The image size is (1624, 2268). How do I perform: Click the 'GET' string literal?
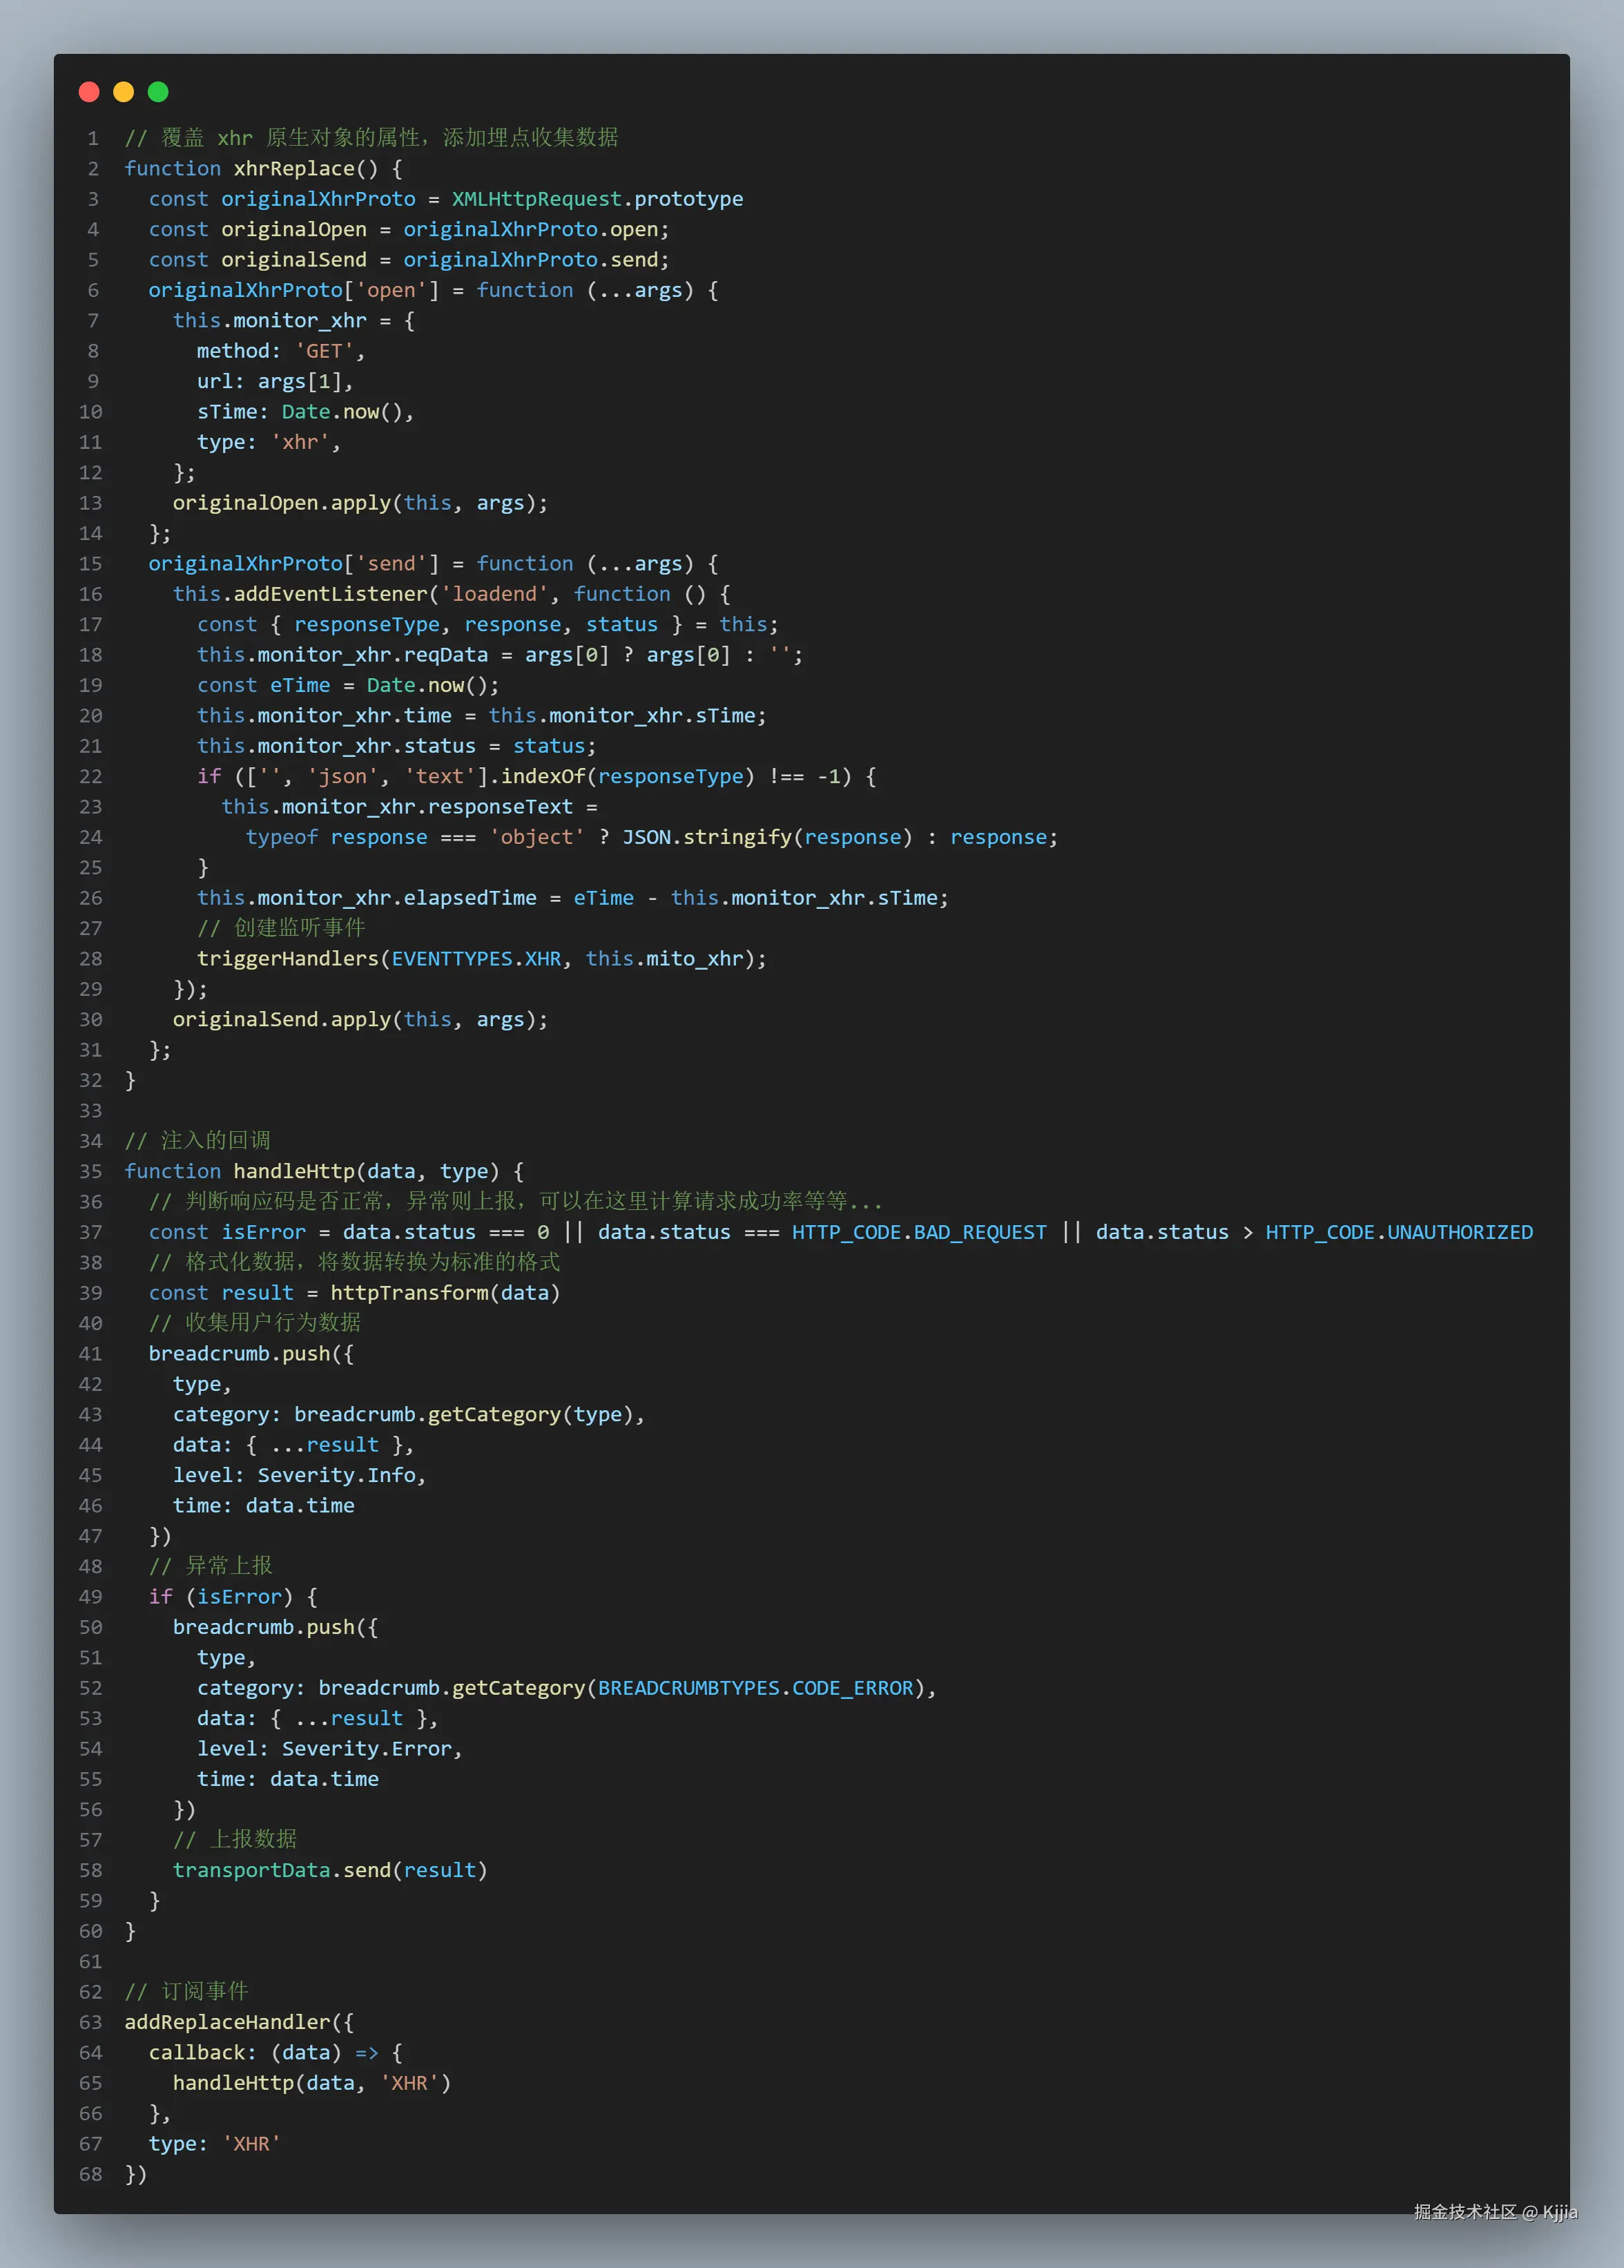click(325, 351)
